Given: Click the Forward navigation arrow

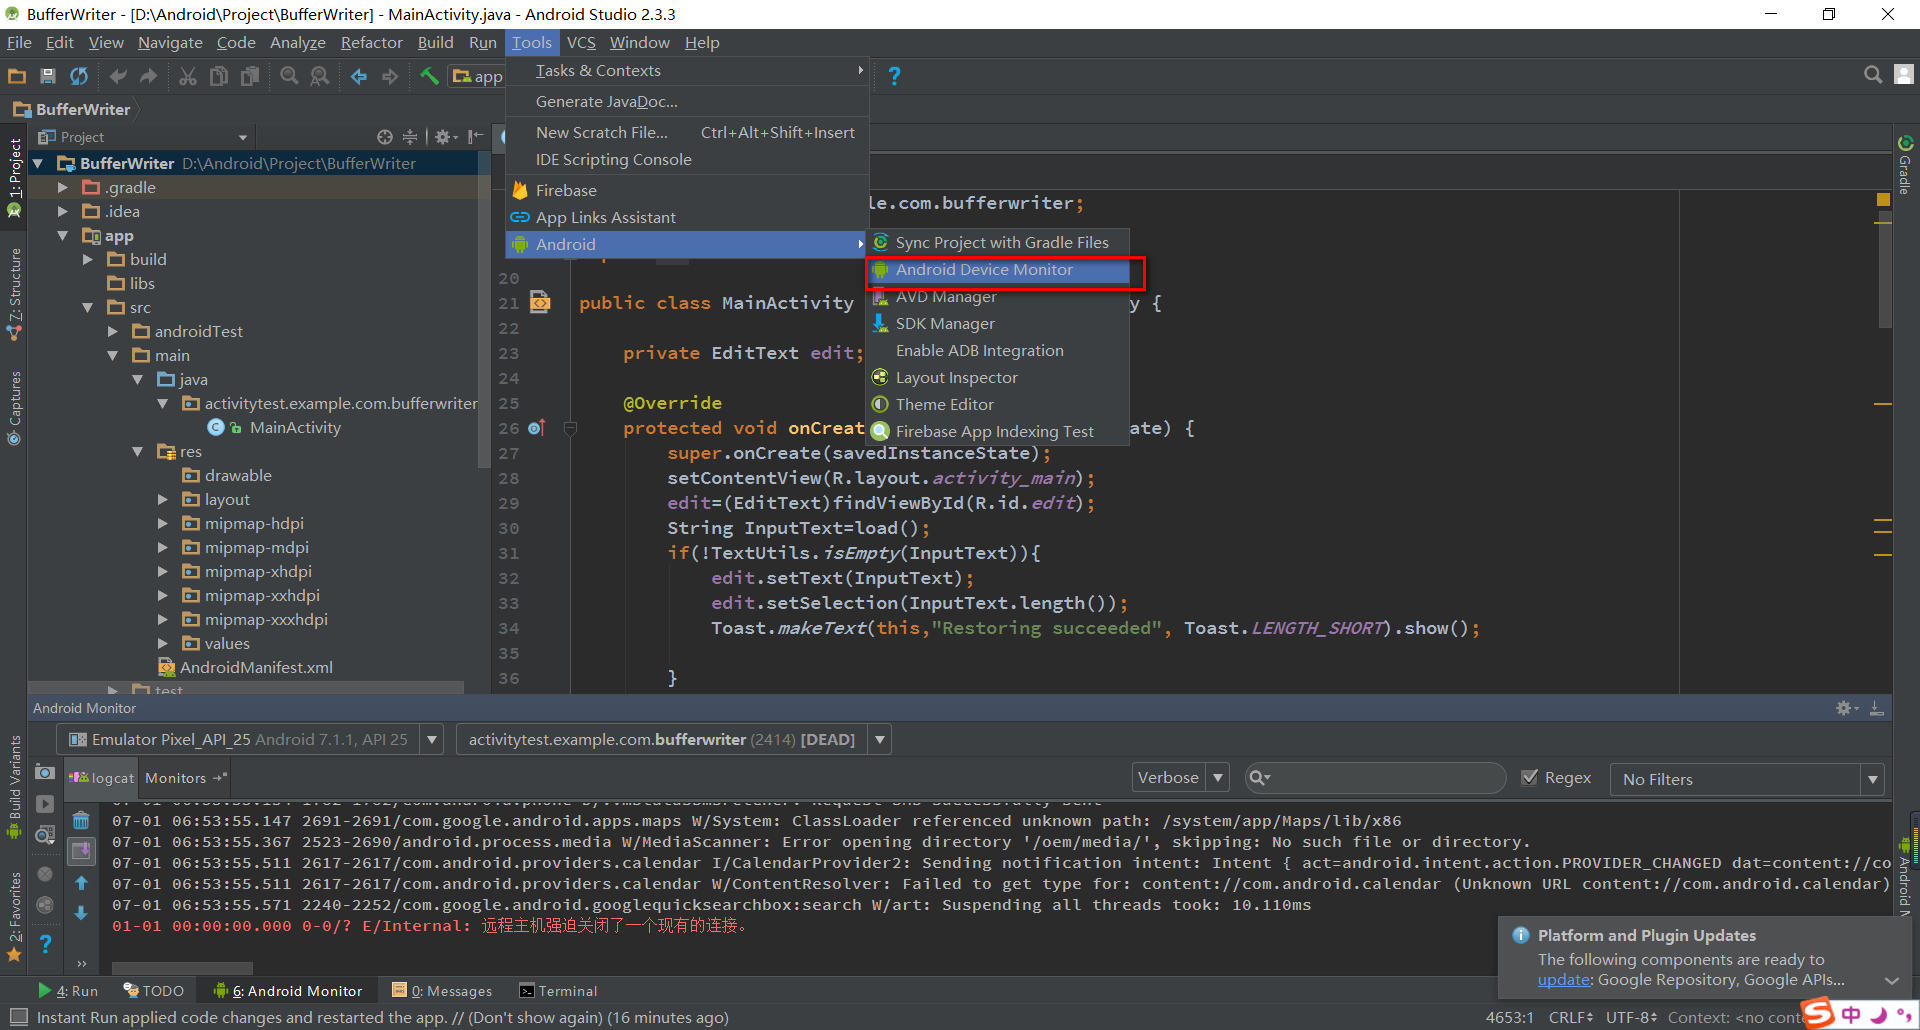Looking at the screenshot, I should tap(390, 76).
